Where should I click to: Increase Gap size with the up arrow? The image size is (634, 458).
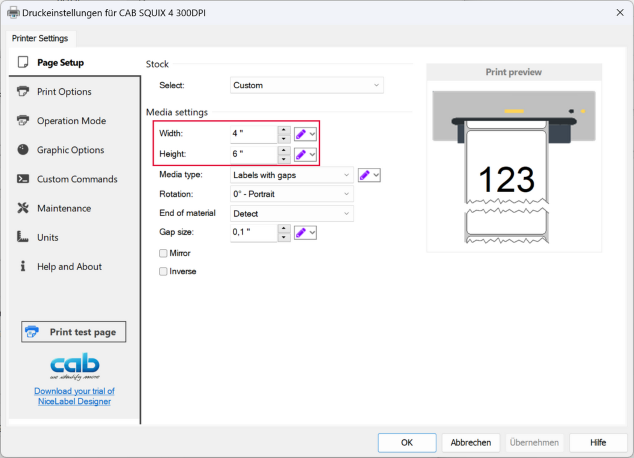click(284, 228)
